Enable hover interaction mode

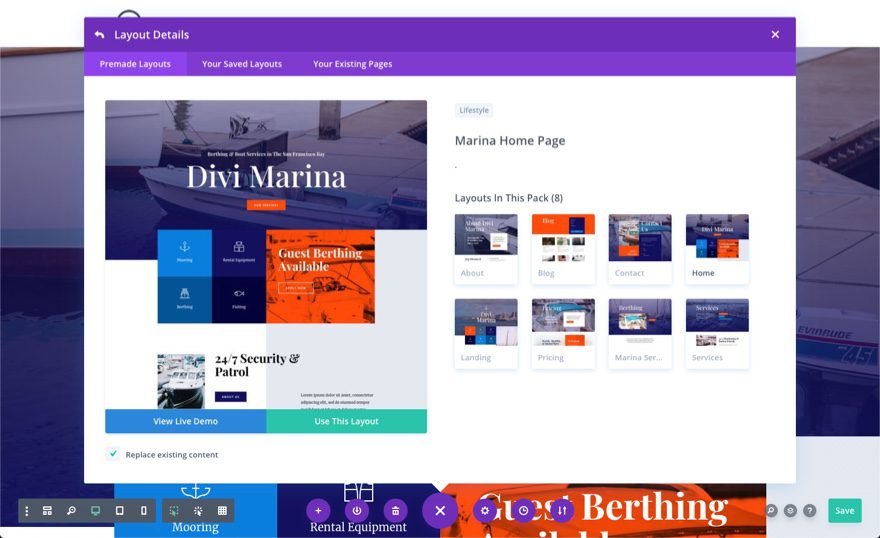coord(198,511)
